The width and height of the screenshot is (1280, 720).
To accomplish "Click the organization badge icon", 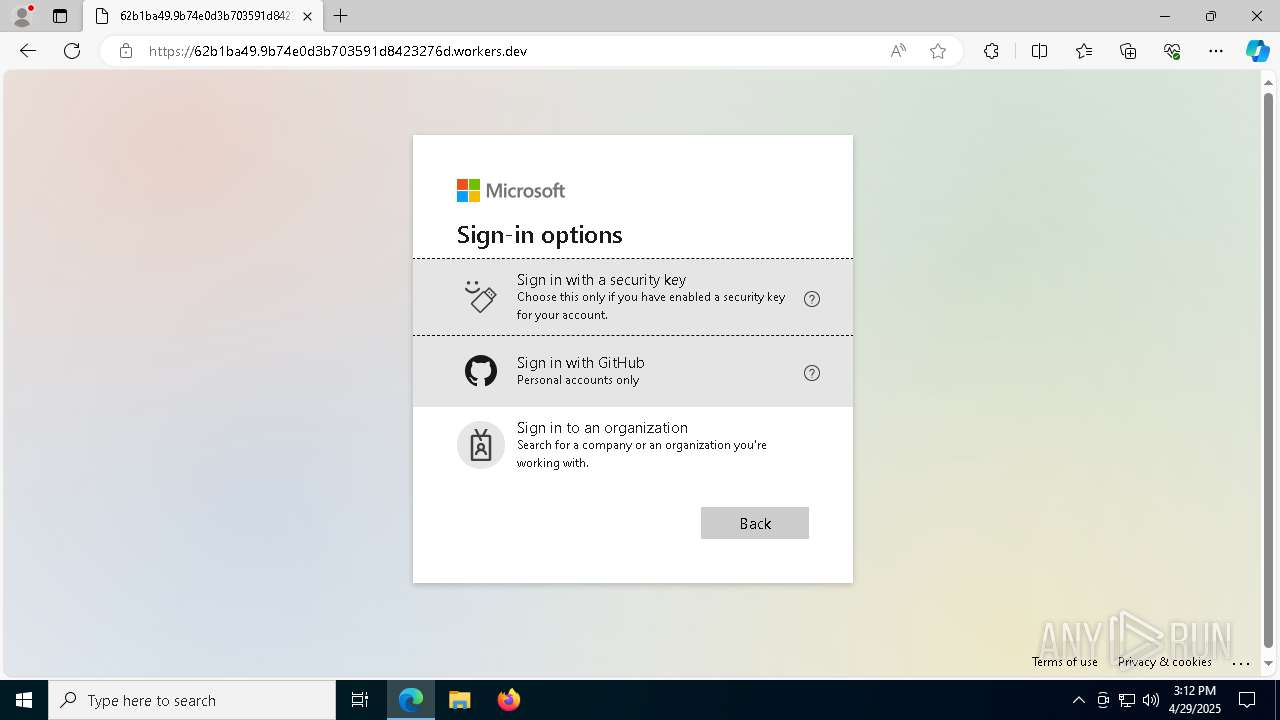I will point(481,445).
